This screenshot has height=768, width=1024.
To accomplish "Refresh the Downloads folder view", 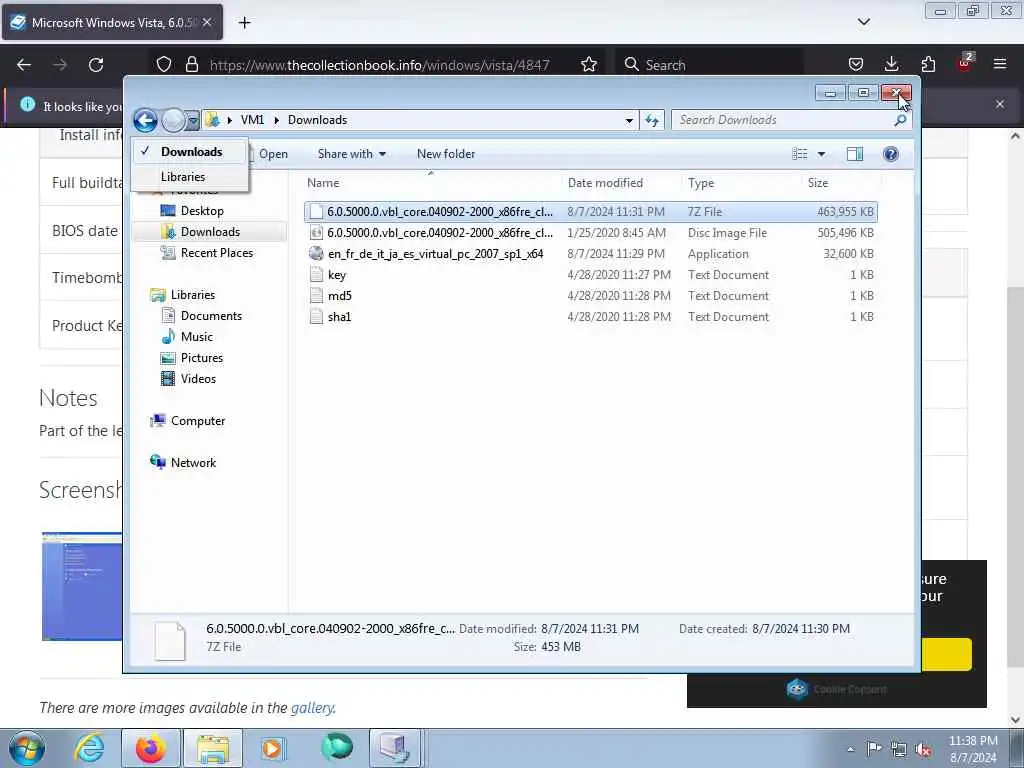I will tap(652, 120).
